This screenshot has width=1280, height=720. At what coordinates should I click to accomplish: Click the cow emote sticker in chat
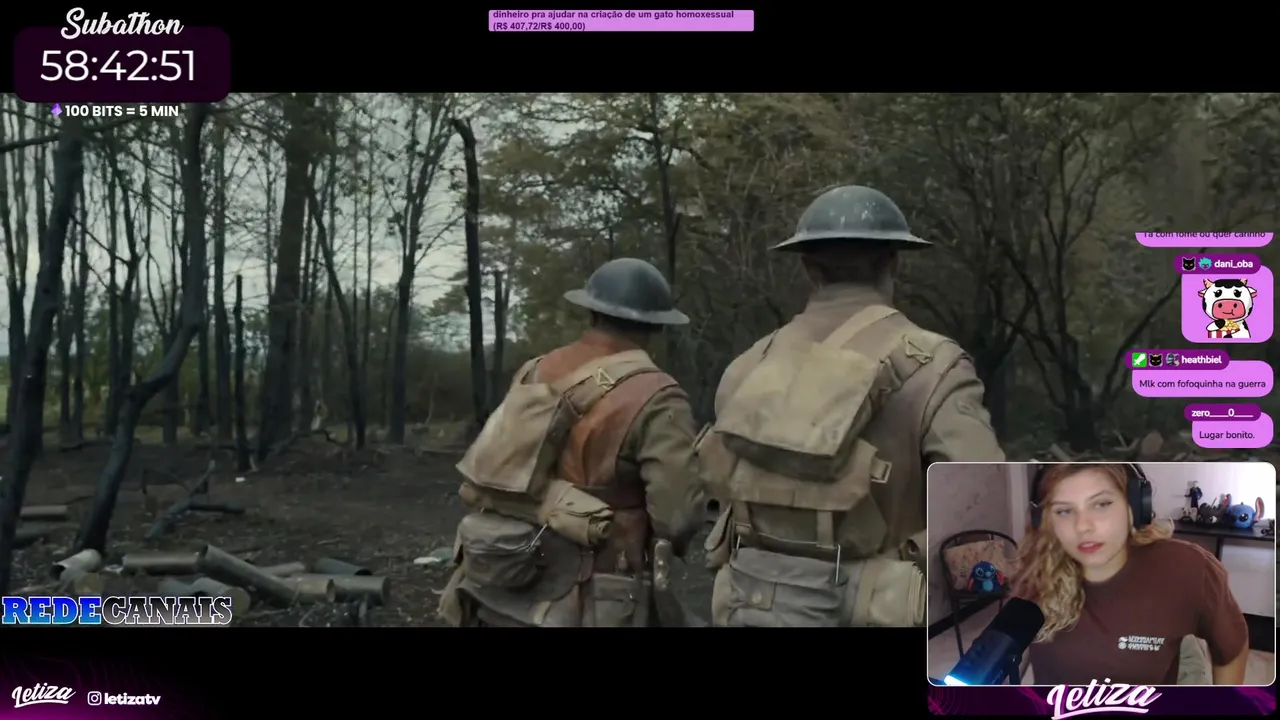pyautogui.click(x=1227, y=309)
